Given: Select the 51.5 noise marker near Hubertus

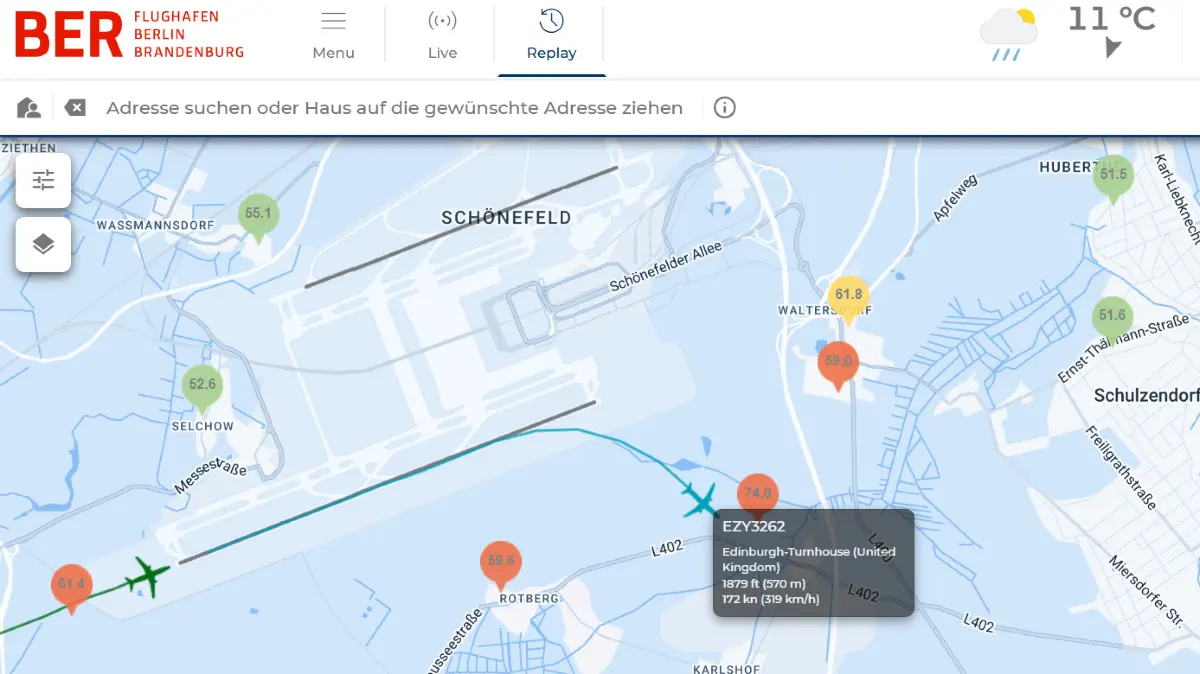Looking at the screenshot, I should pos(1113,178).
